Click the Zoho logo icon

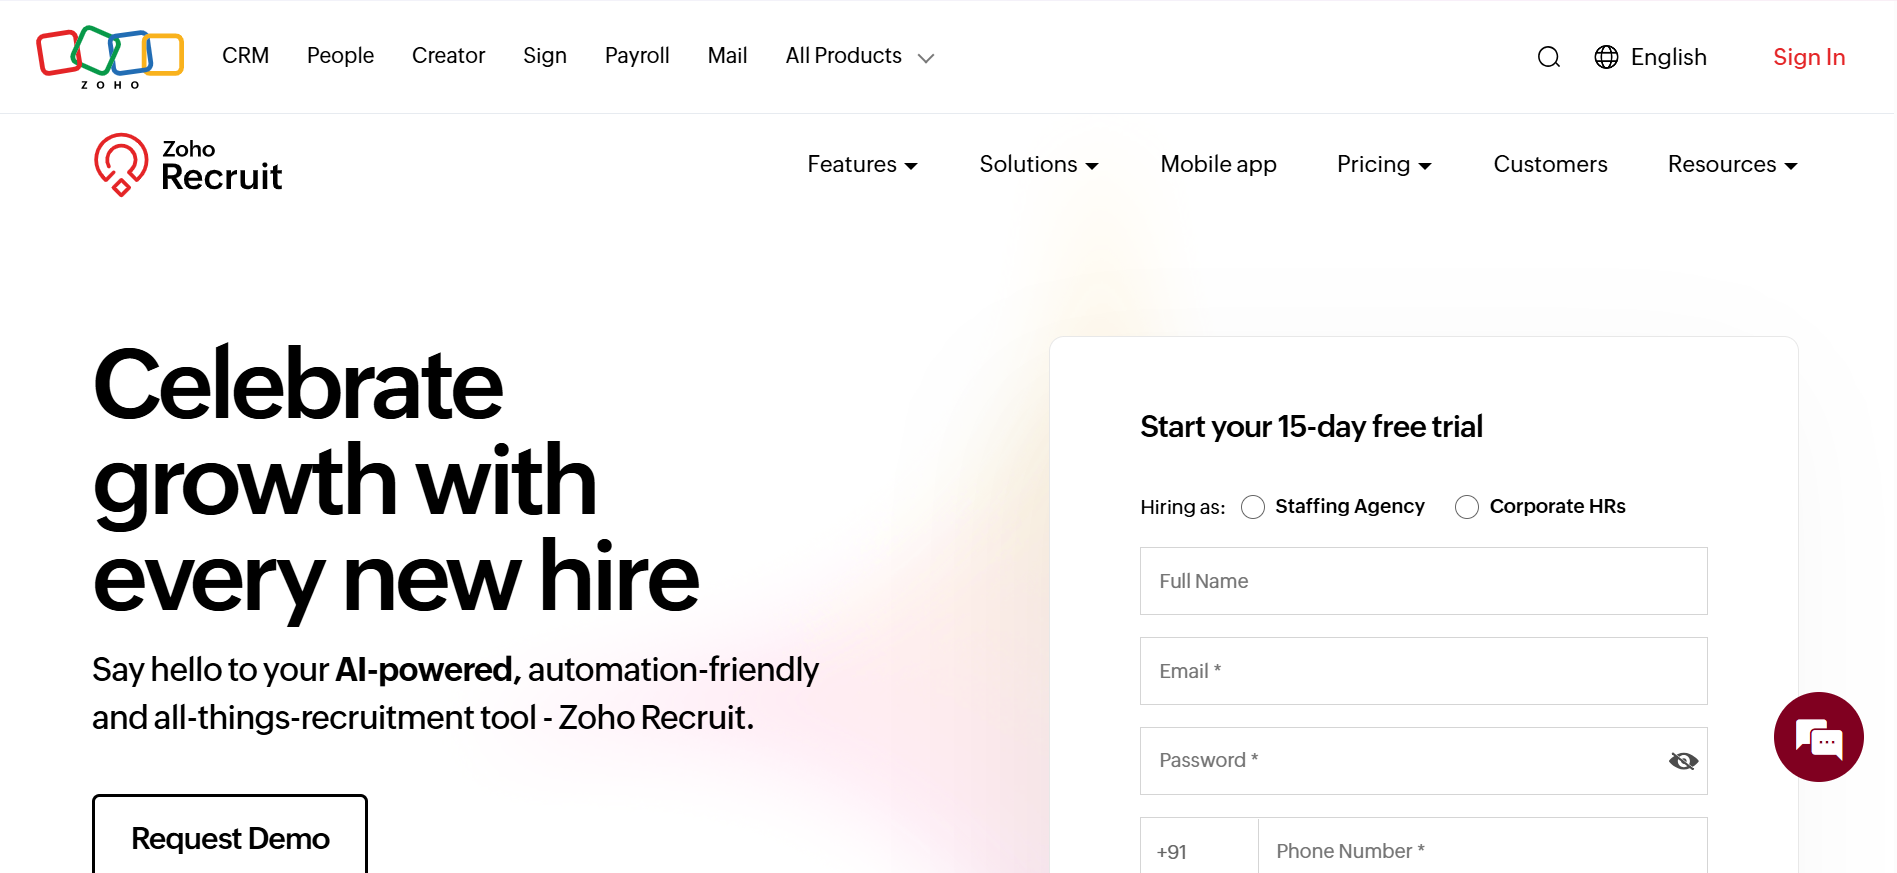110,56
